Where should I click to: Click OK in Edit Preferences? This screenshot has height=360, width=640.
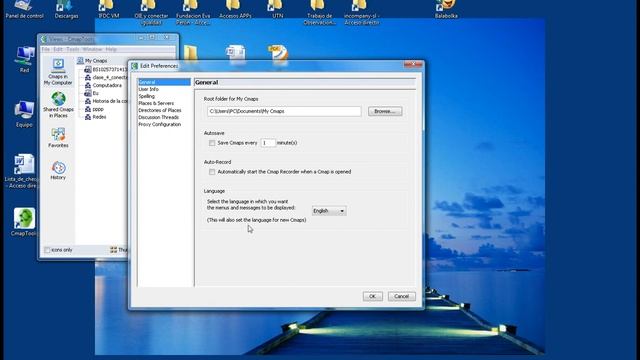click(x=373, y=296)
